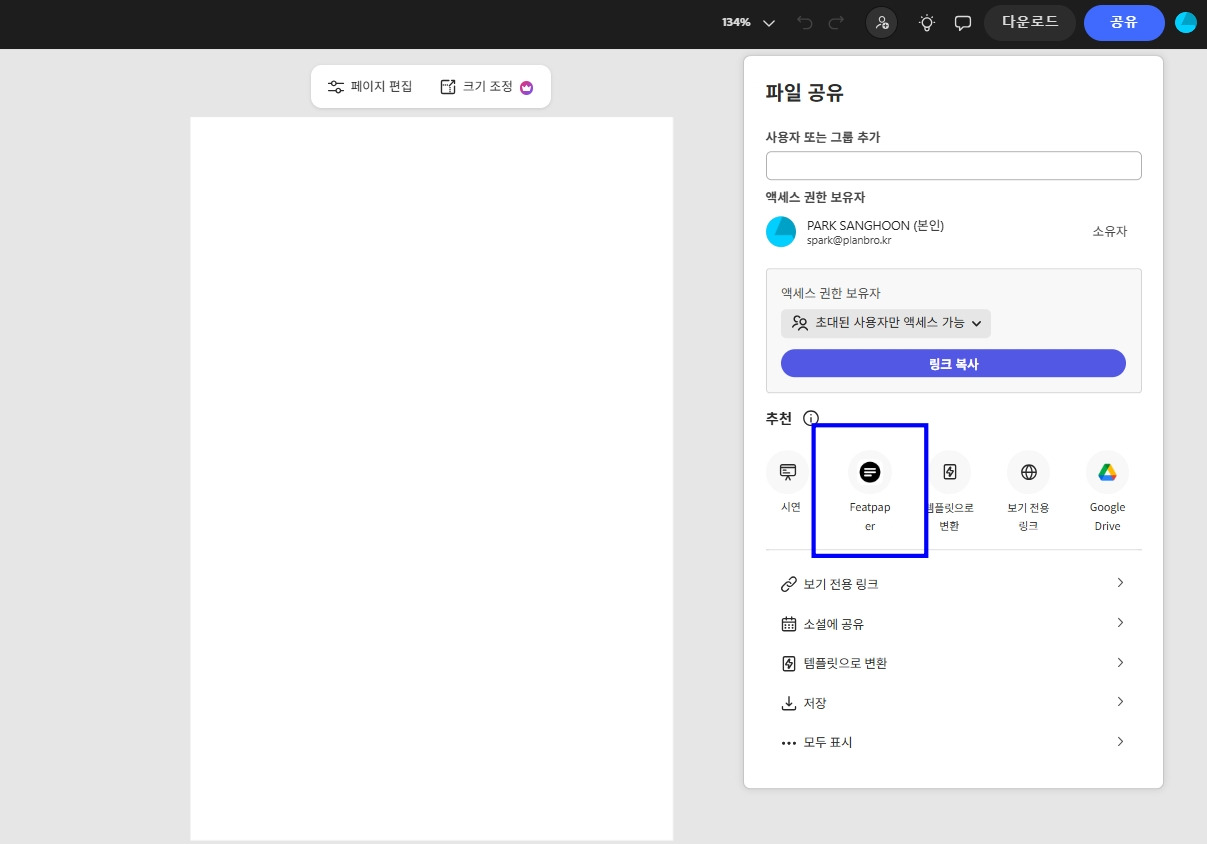
Task: Open the 보기 전용 링크 globe icon in recommendations
Action: [1028, 472]
